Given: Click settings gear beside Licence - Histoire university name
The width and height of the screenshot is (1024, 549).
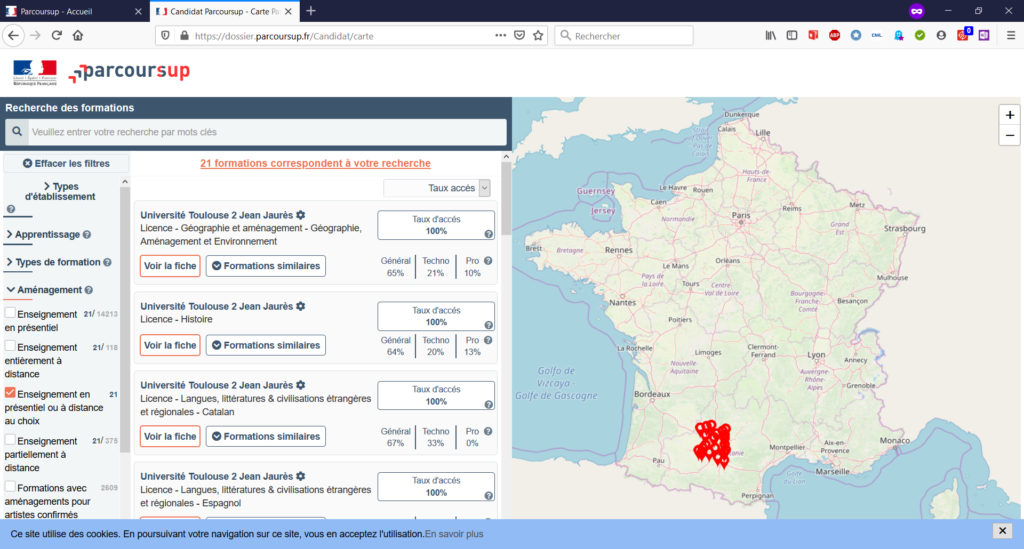Looking at the screenshot, I should pos(300,306).
